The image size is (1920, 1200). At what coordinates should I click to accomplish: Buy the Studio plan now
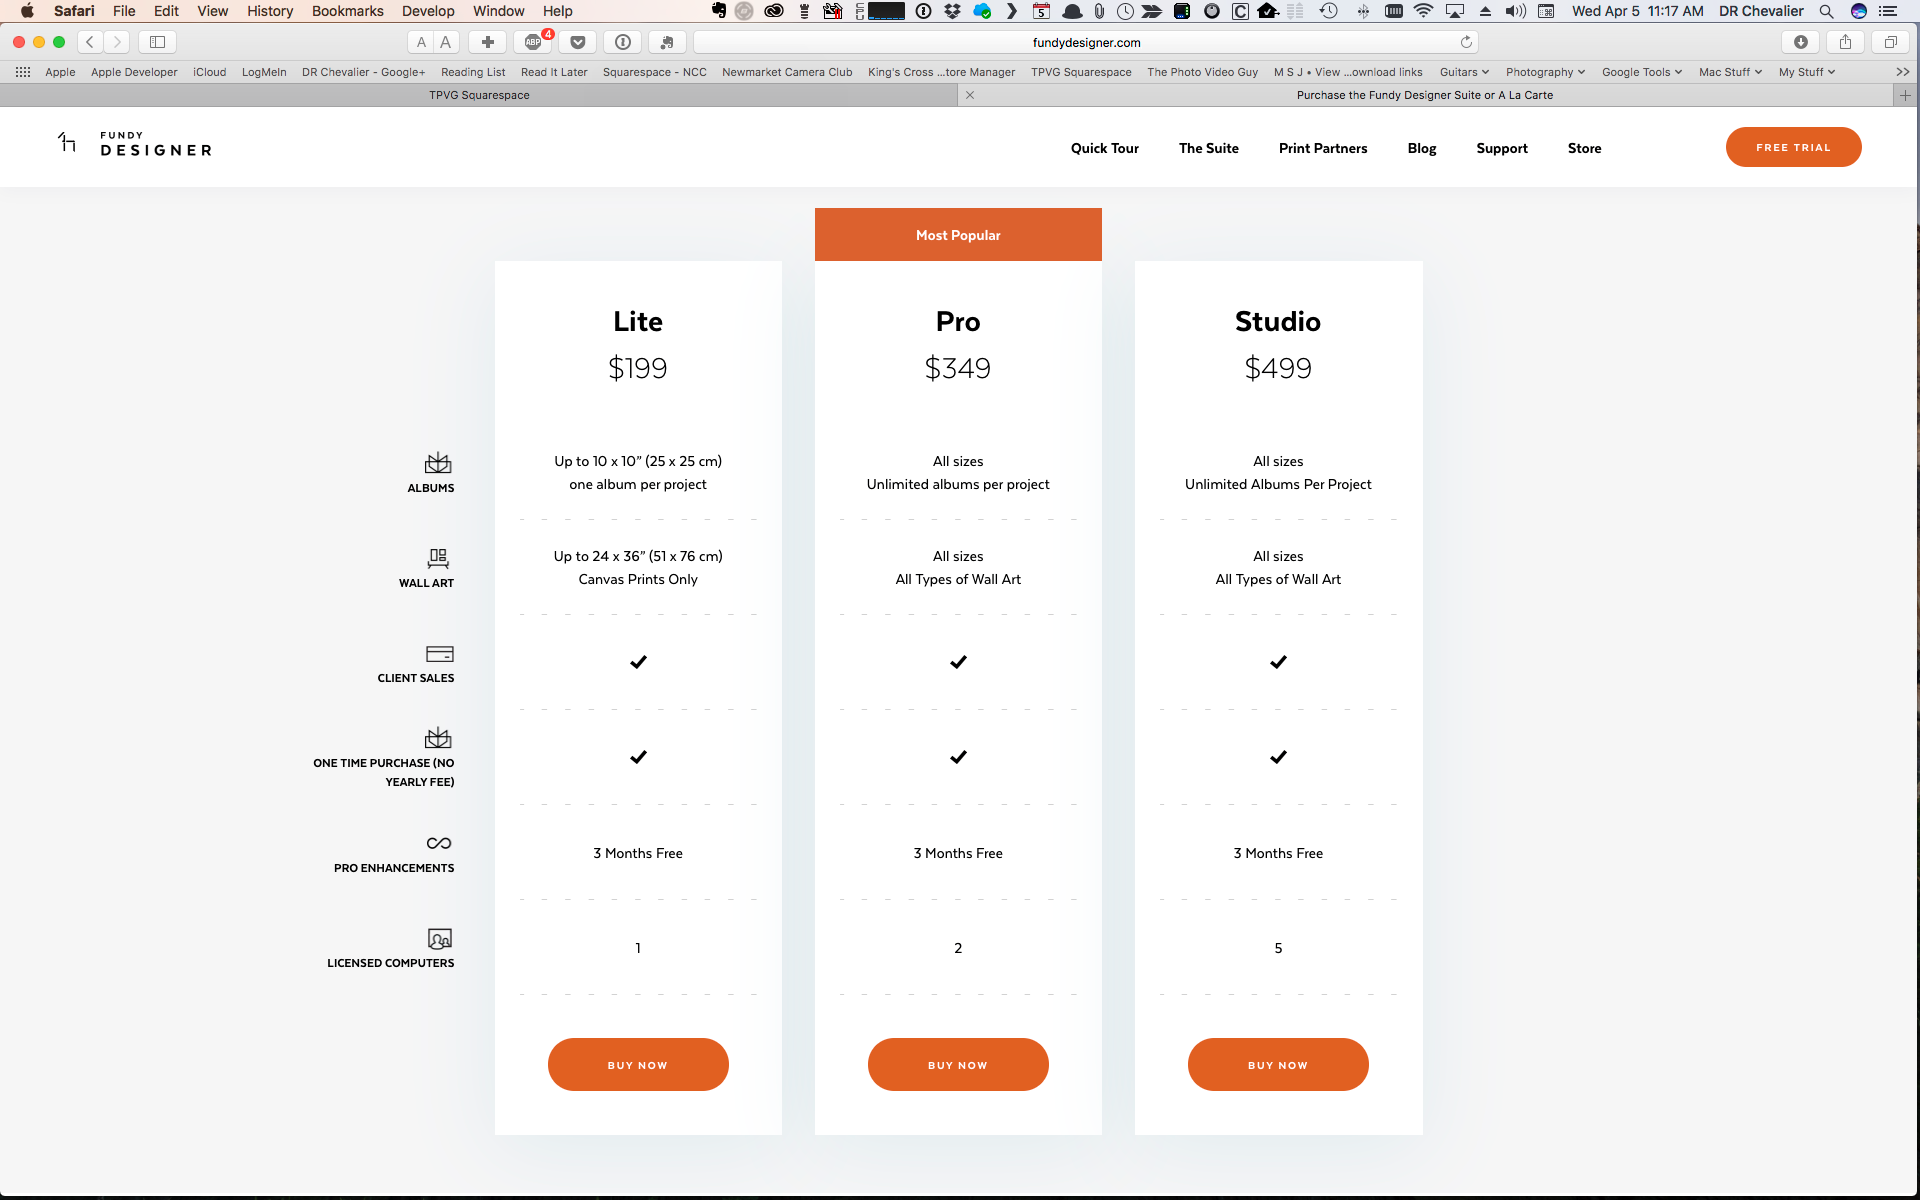click(x=1278, y=1064)
